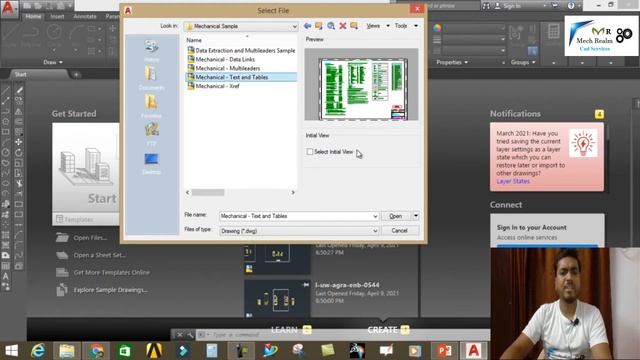Click the Cancel button
Image resolution: width=640 pixels, height=360 pixels.
400,231
